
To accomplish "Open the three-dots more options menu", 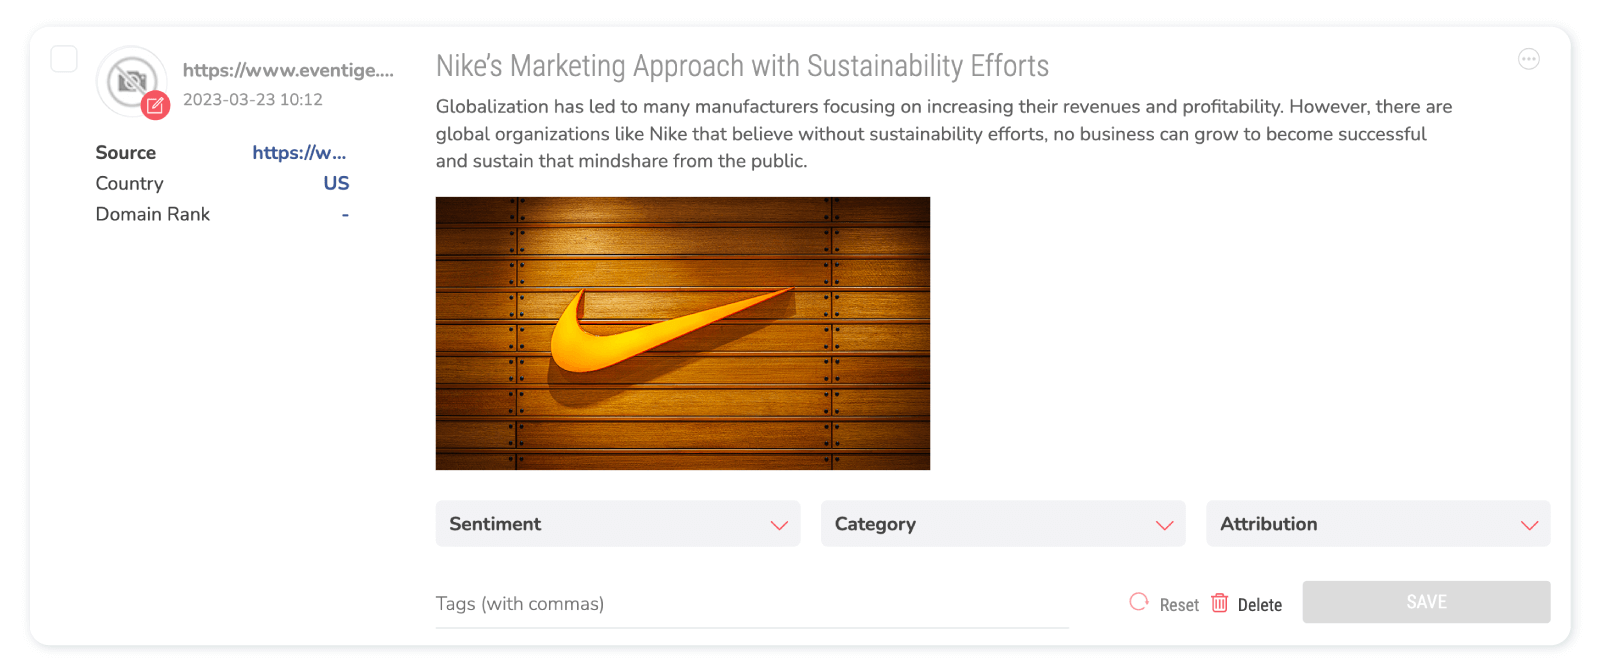I will [x=1528, y=59].
